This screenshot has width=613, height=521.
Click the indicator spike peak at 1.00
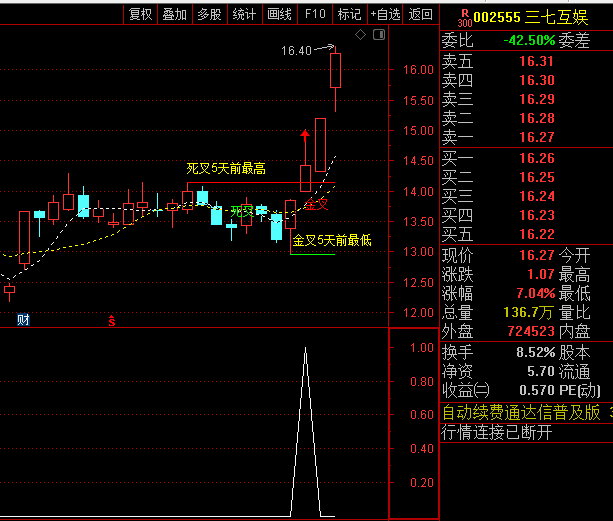305,349
